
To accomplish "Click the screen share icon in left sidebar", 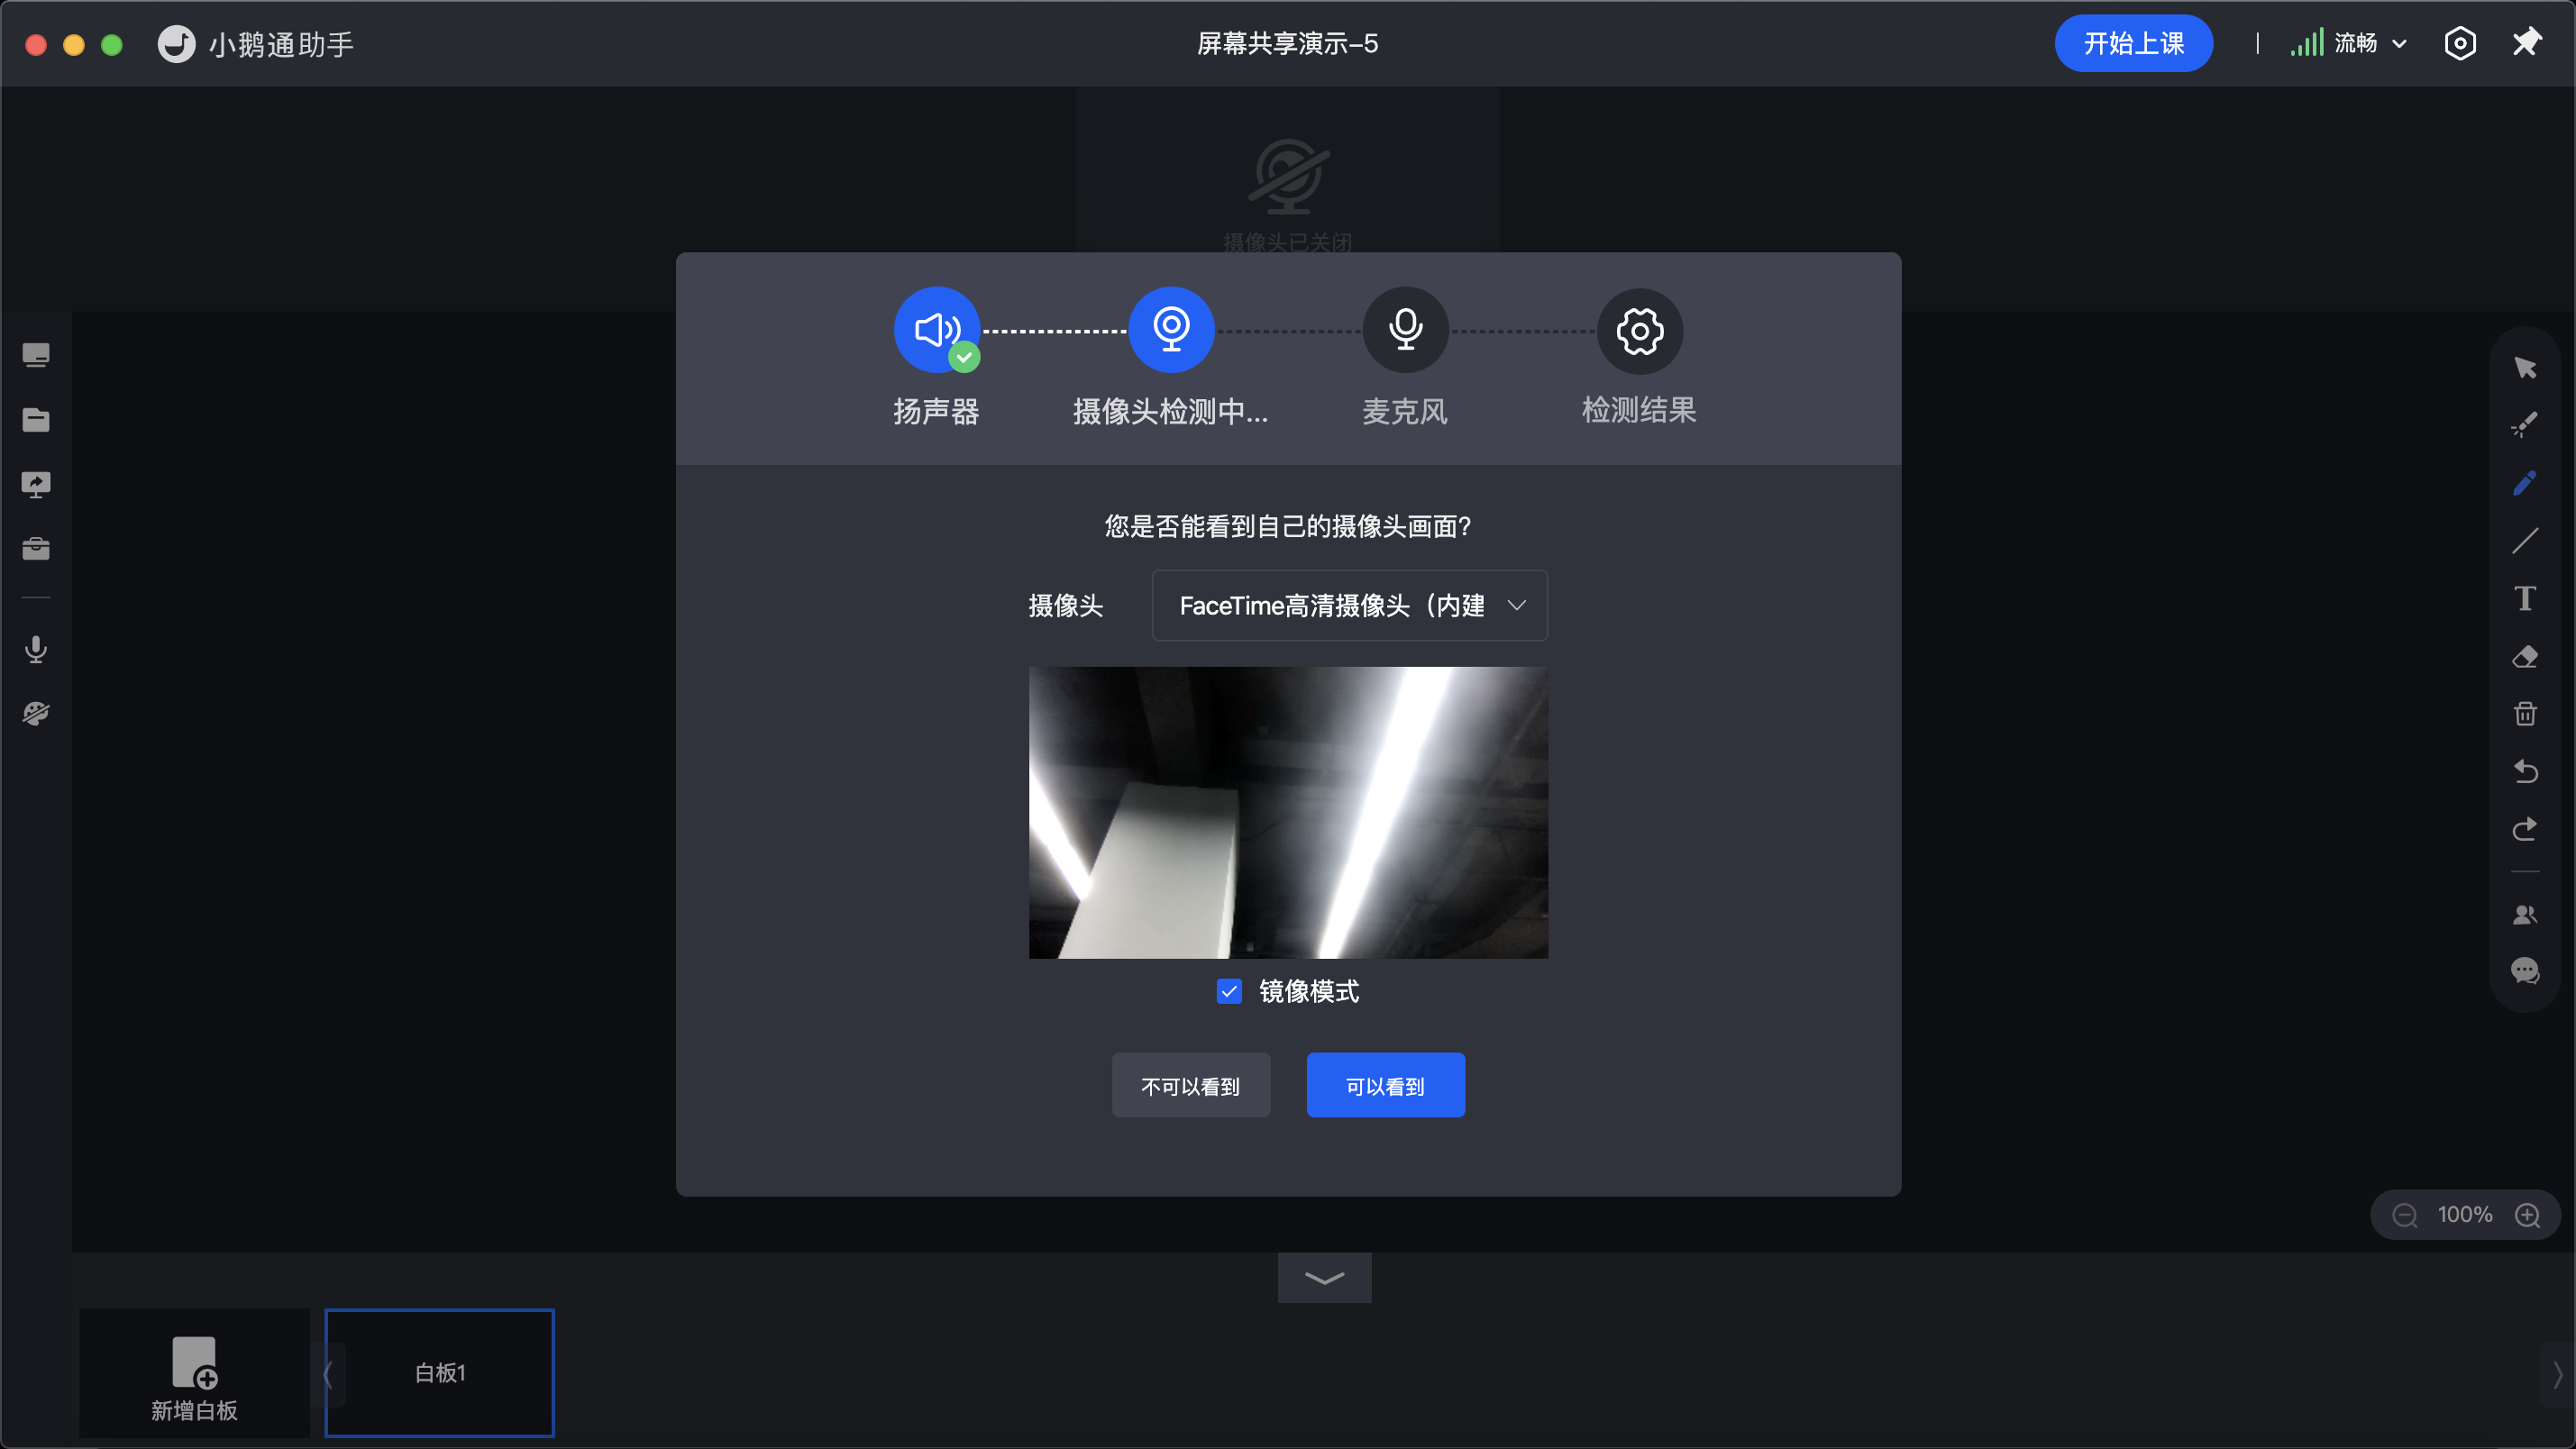I will coord(36,484).
